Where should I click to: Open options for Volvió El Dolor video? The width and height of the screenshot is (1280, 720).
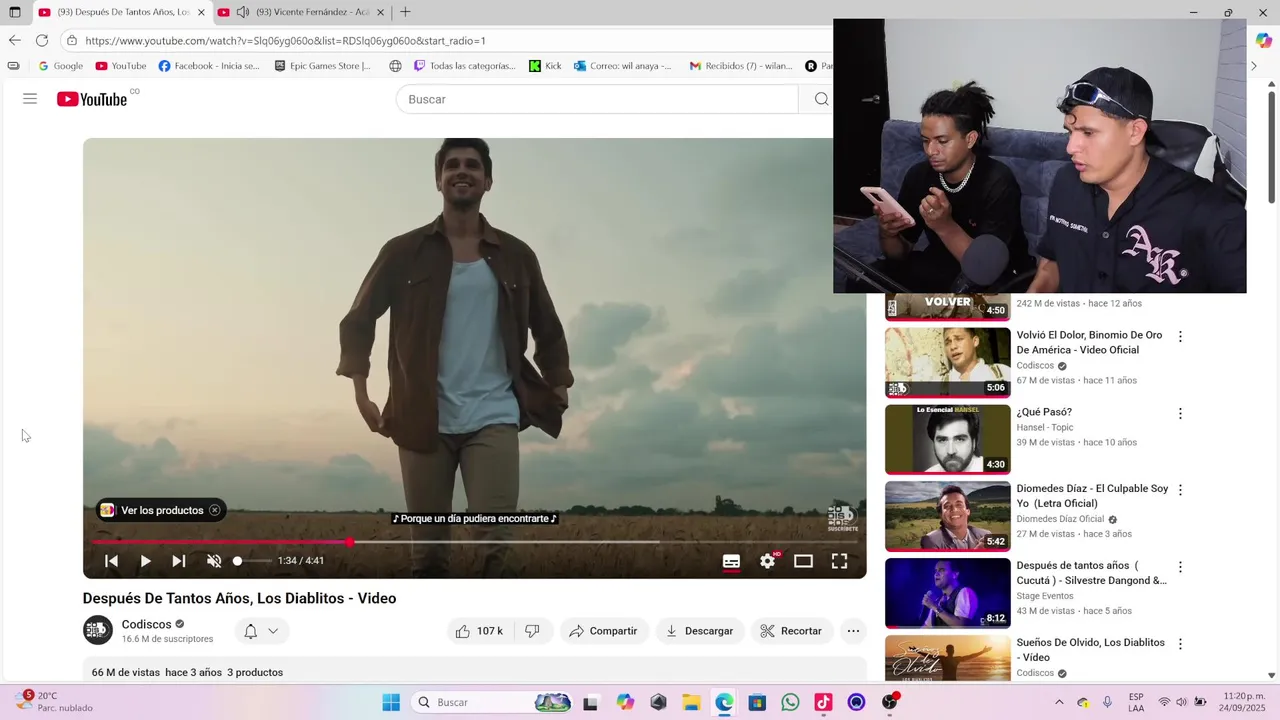(1180, 337)
